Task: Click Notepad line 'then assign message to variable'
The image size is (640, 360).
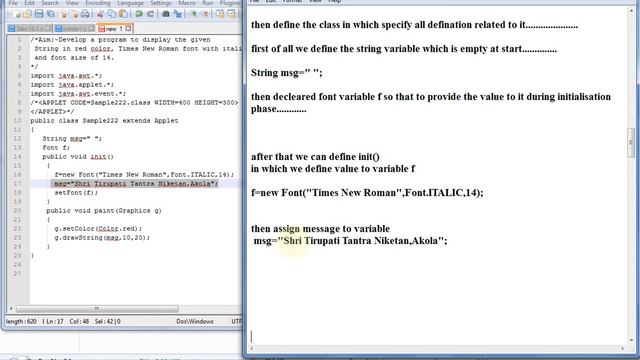Action: pos(320,229)
